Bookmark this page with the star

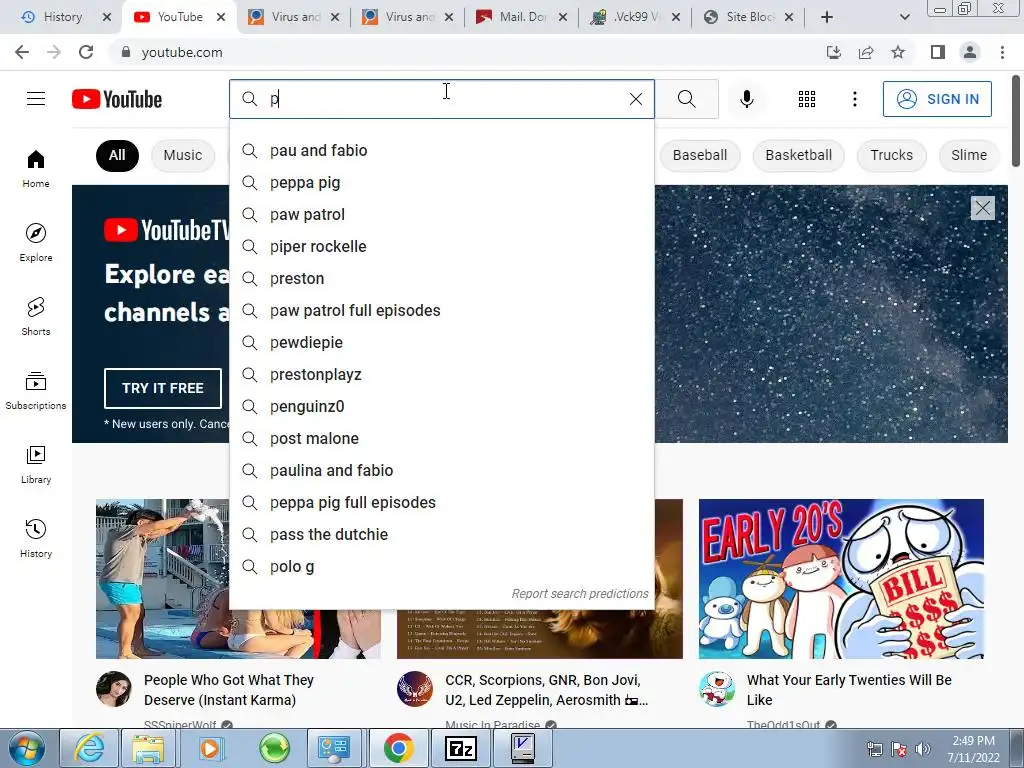(898, 52)
